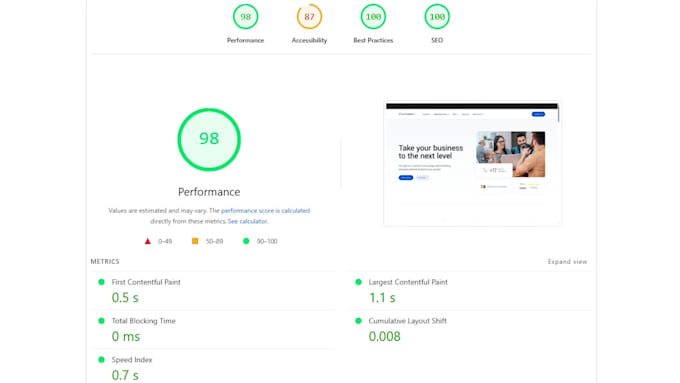Open the Performance label under top gauge
The image size is (680, 383).
click(x=245, y=40)
